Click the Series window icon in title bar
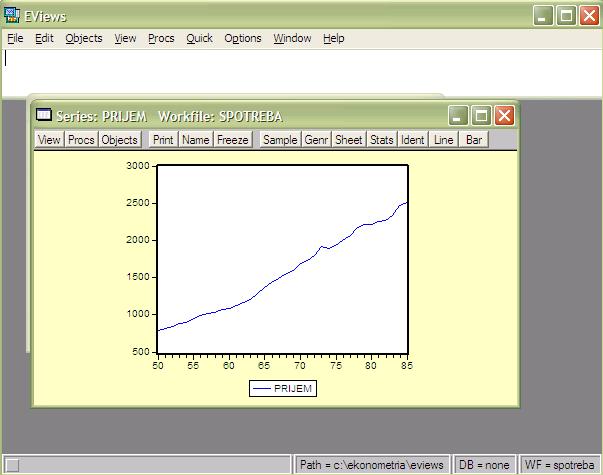The height and width of the screenshot is (475, 603). (44, 115)
